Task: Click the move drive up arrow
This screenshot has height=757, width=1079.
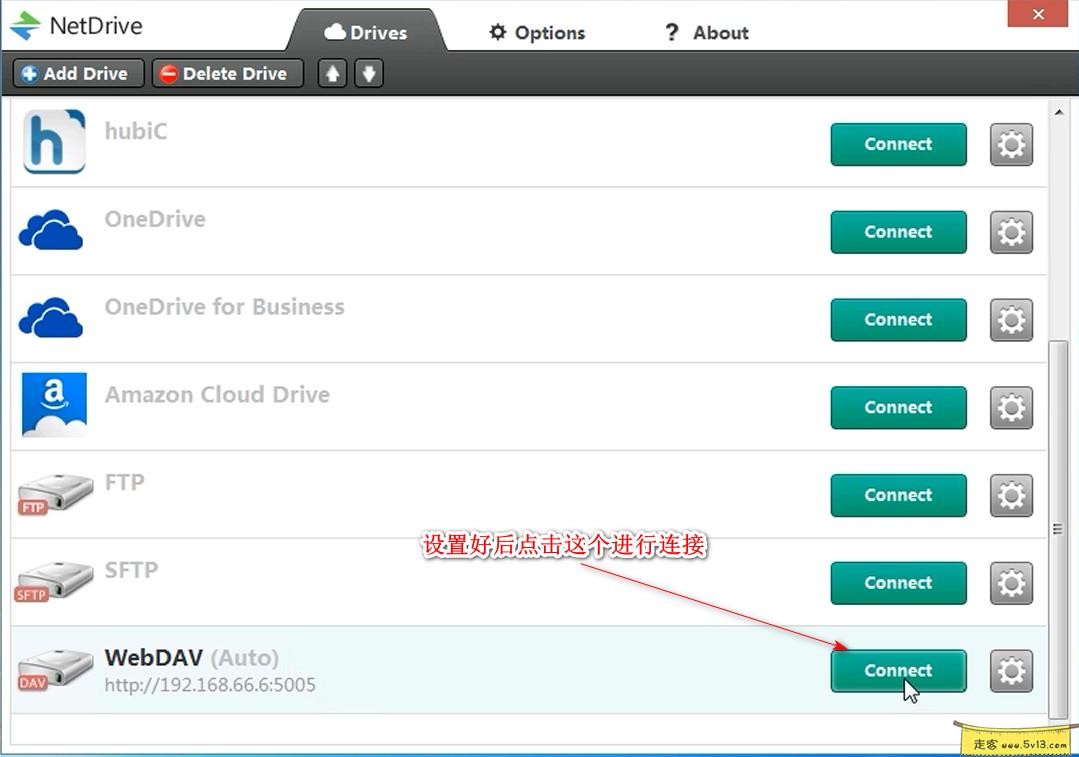Action: point(332,74)
